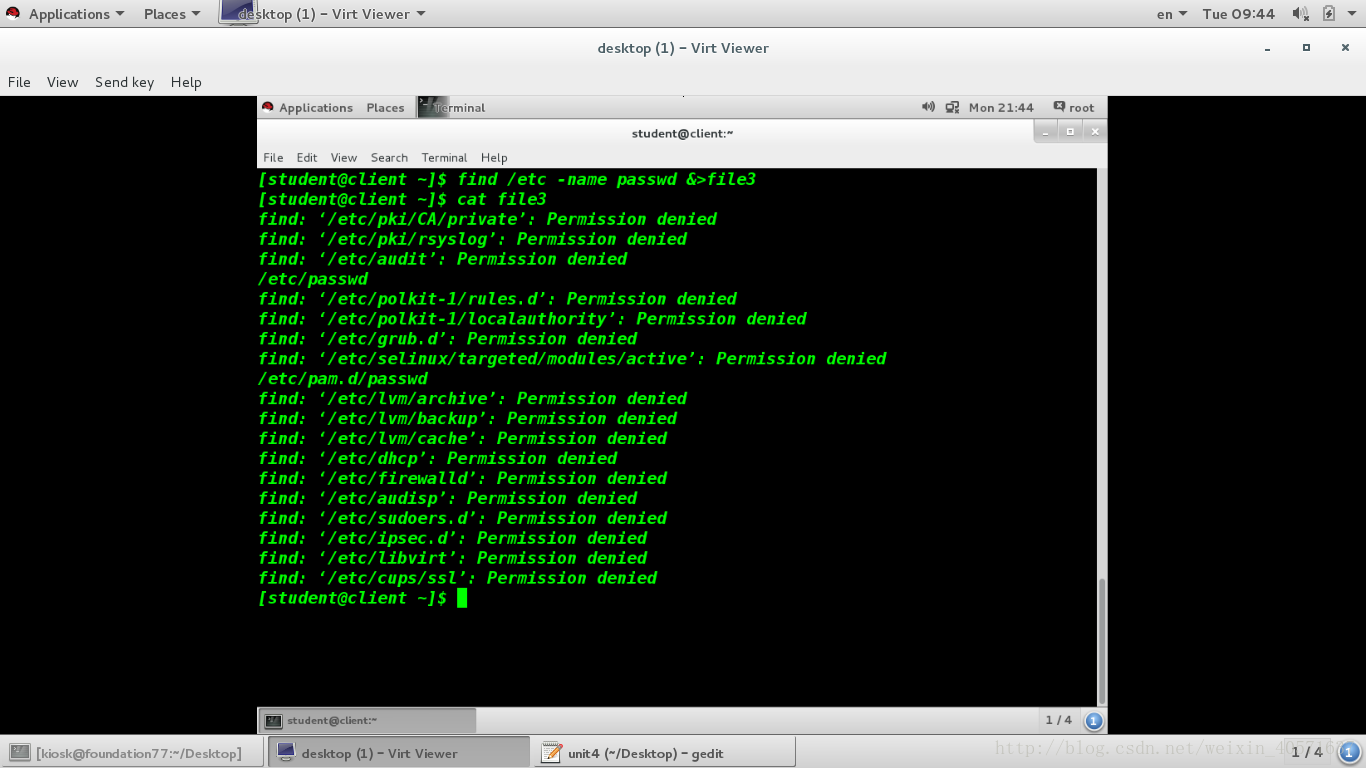Open the Virt Viewer File menu
Viewport: 1366px width, 768px height.
19,82
